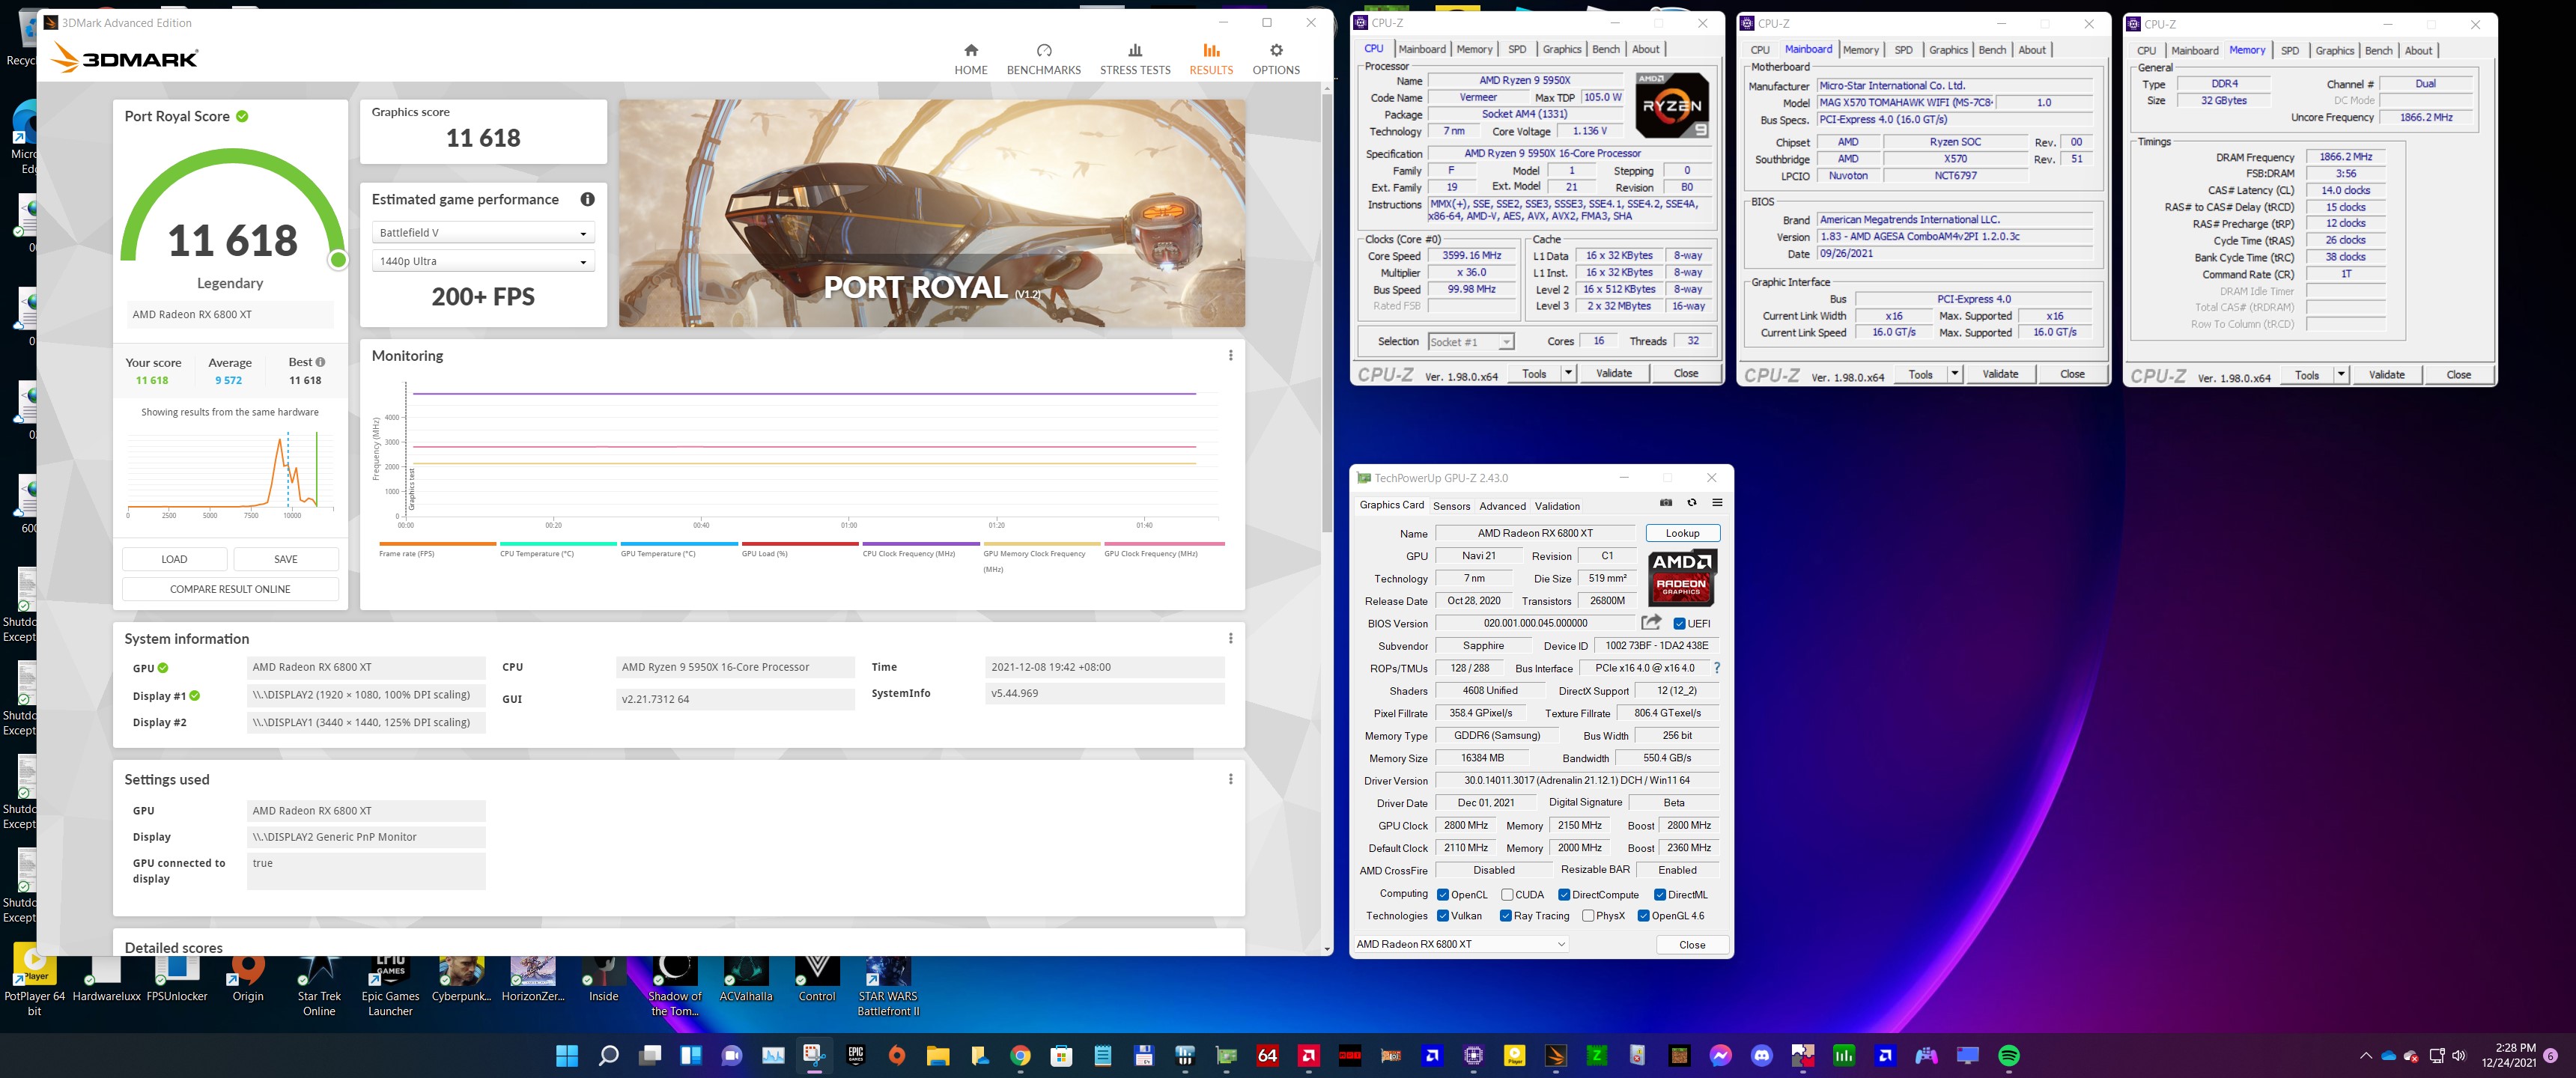
Task: Open Epic Games Launcher from the taskbar
Action: (855, 1055)
